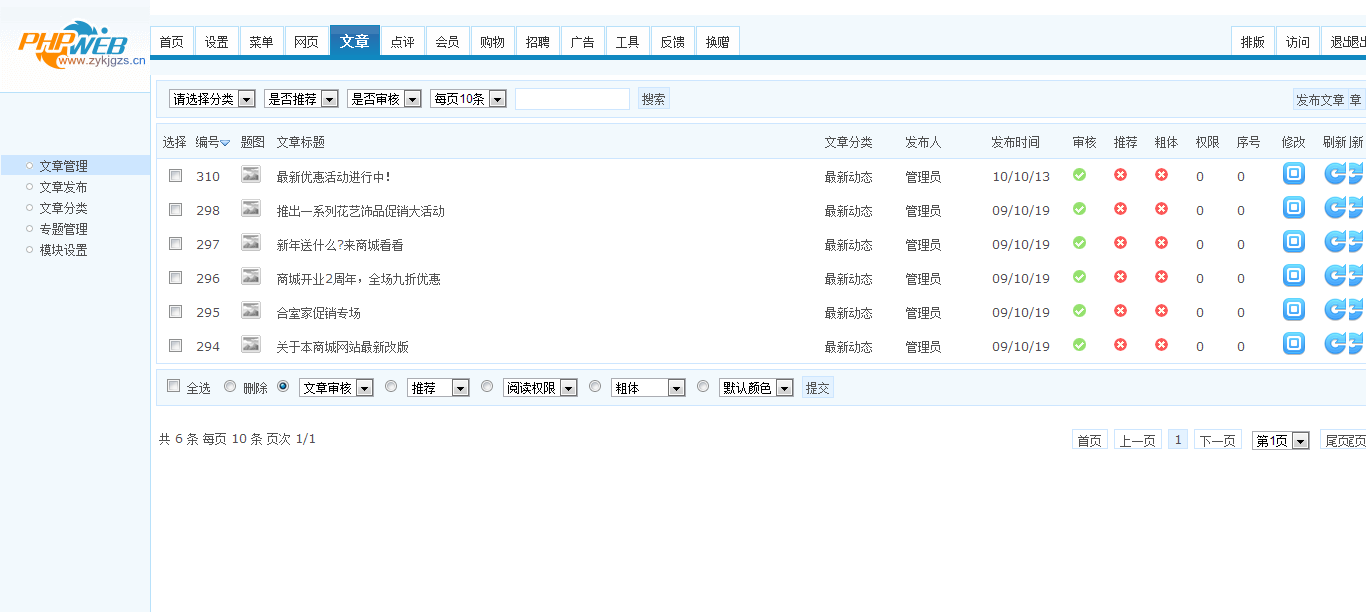Toggle red 粗体 cross for article 297

click(x=1162, y=243)
